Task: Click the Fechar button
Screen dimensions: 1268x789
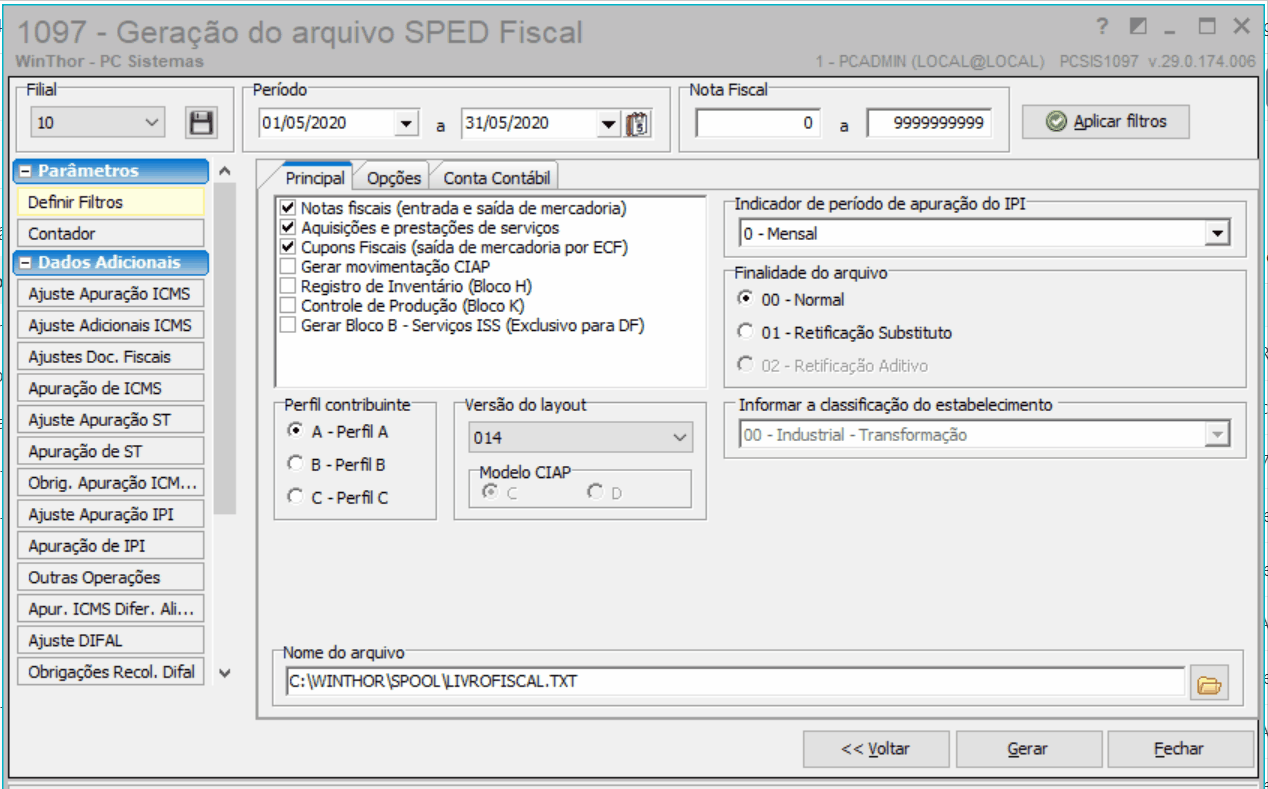Action: coord(1180,749)
